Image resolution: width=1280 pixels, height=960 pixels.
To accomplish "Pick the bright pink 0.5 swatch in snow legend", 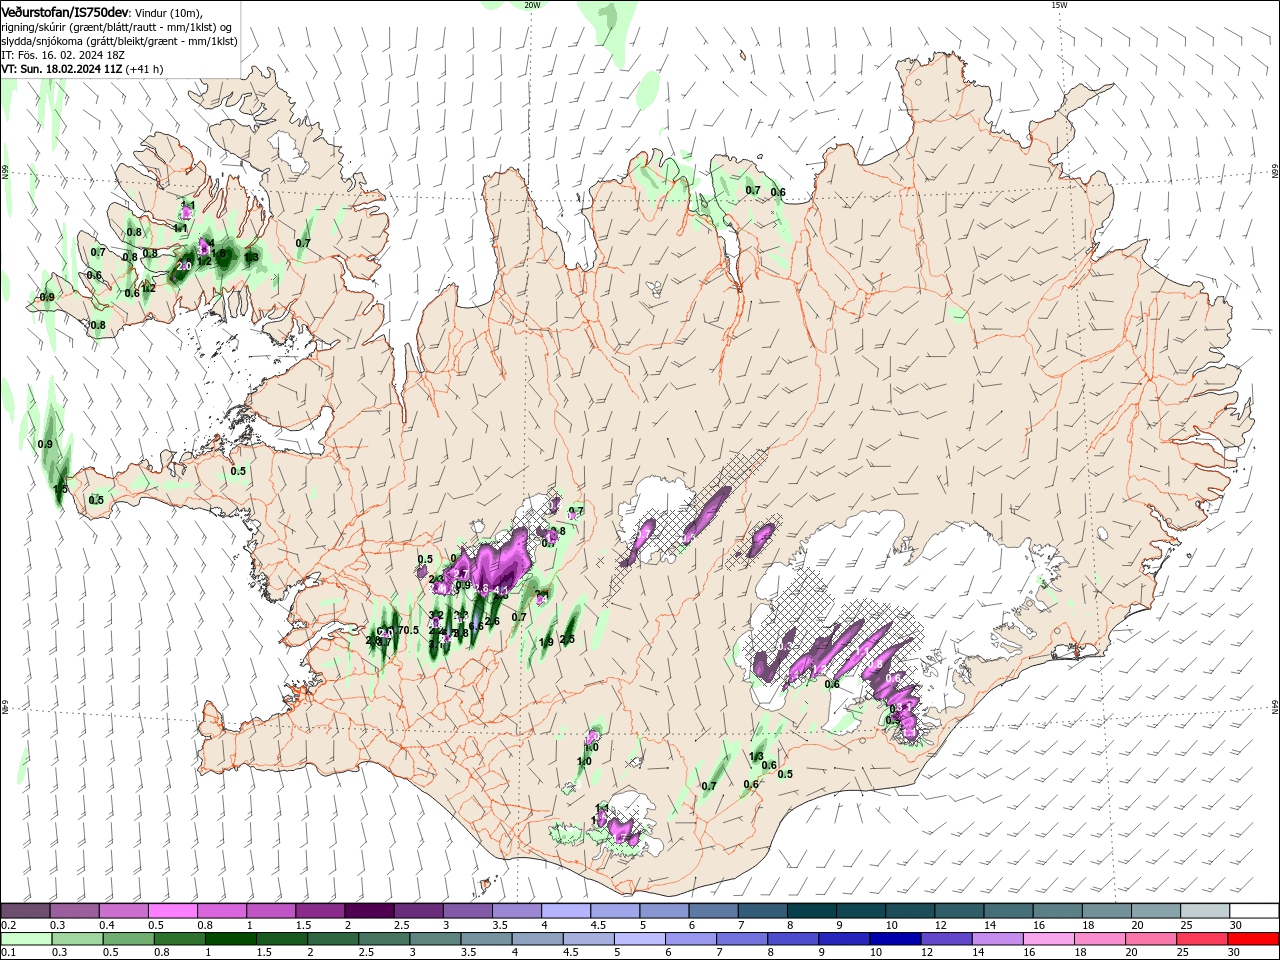I will point(172,911).
